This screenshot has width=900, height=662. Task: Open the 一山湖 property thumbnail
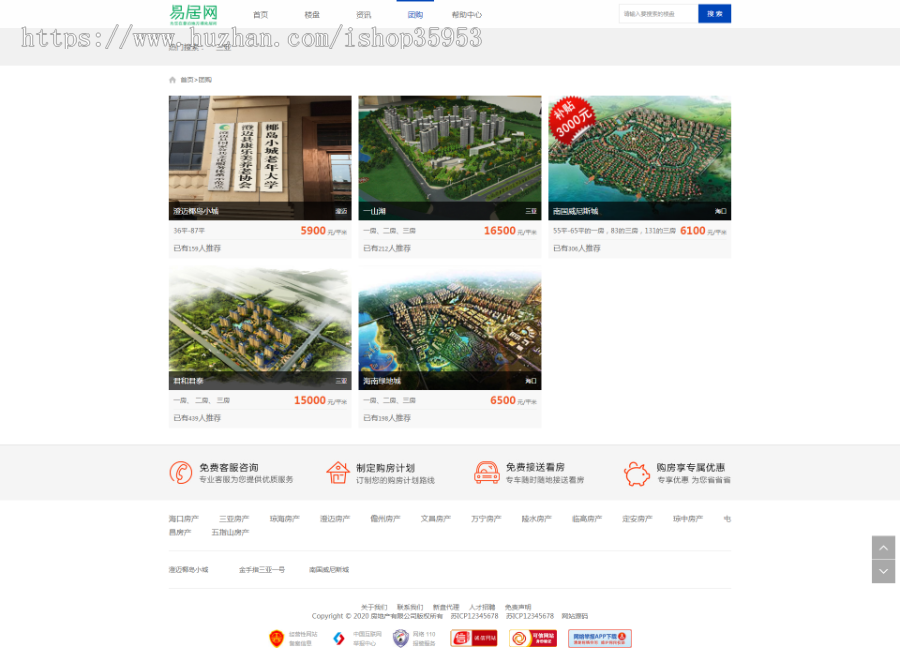(x=449, y=157)
